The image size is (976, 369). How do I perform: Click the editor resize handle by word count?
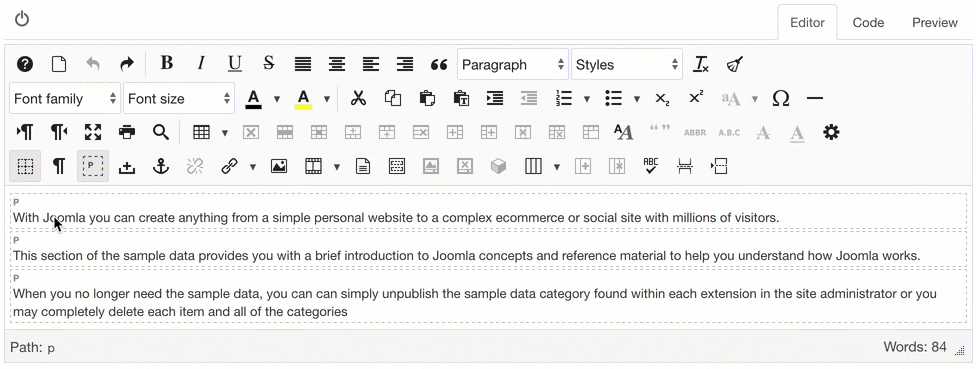pyautogui.click(x=959, y=351)
